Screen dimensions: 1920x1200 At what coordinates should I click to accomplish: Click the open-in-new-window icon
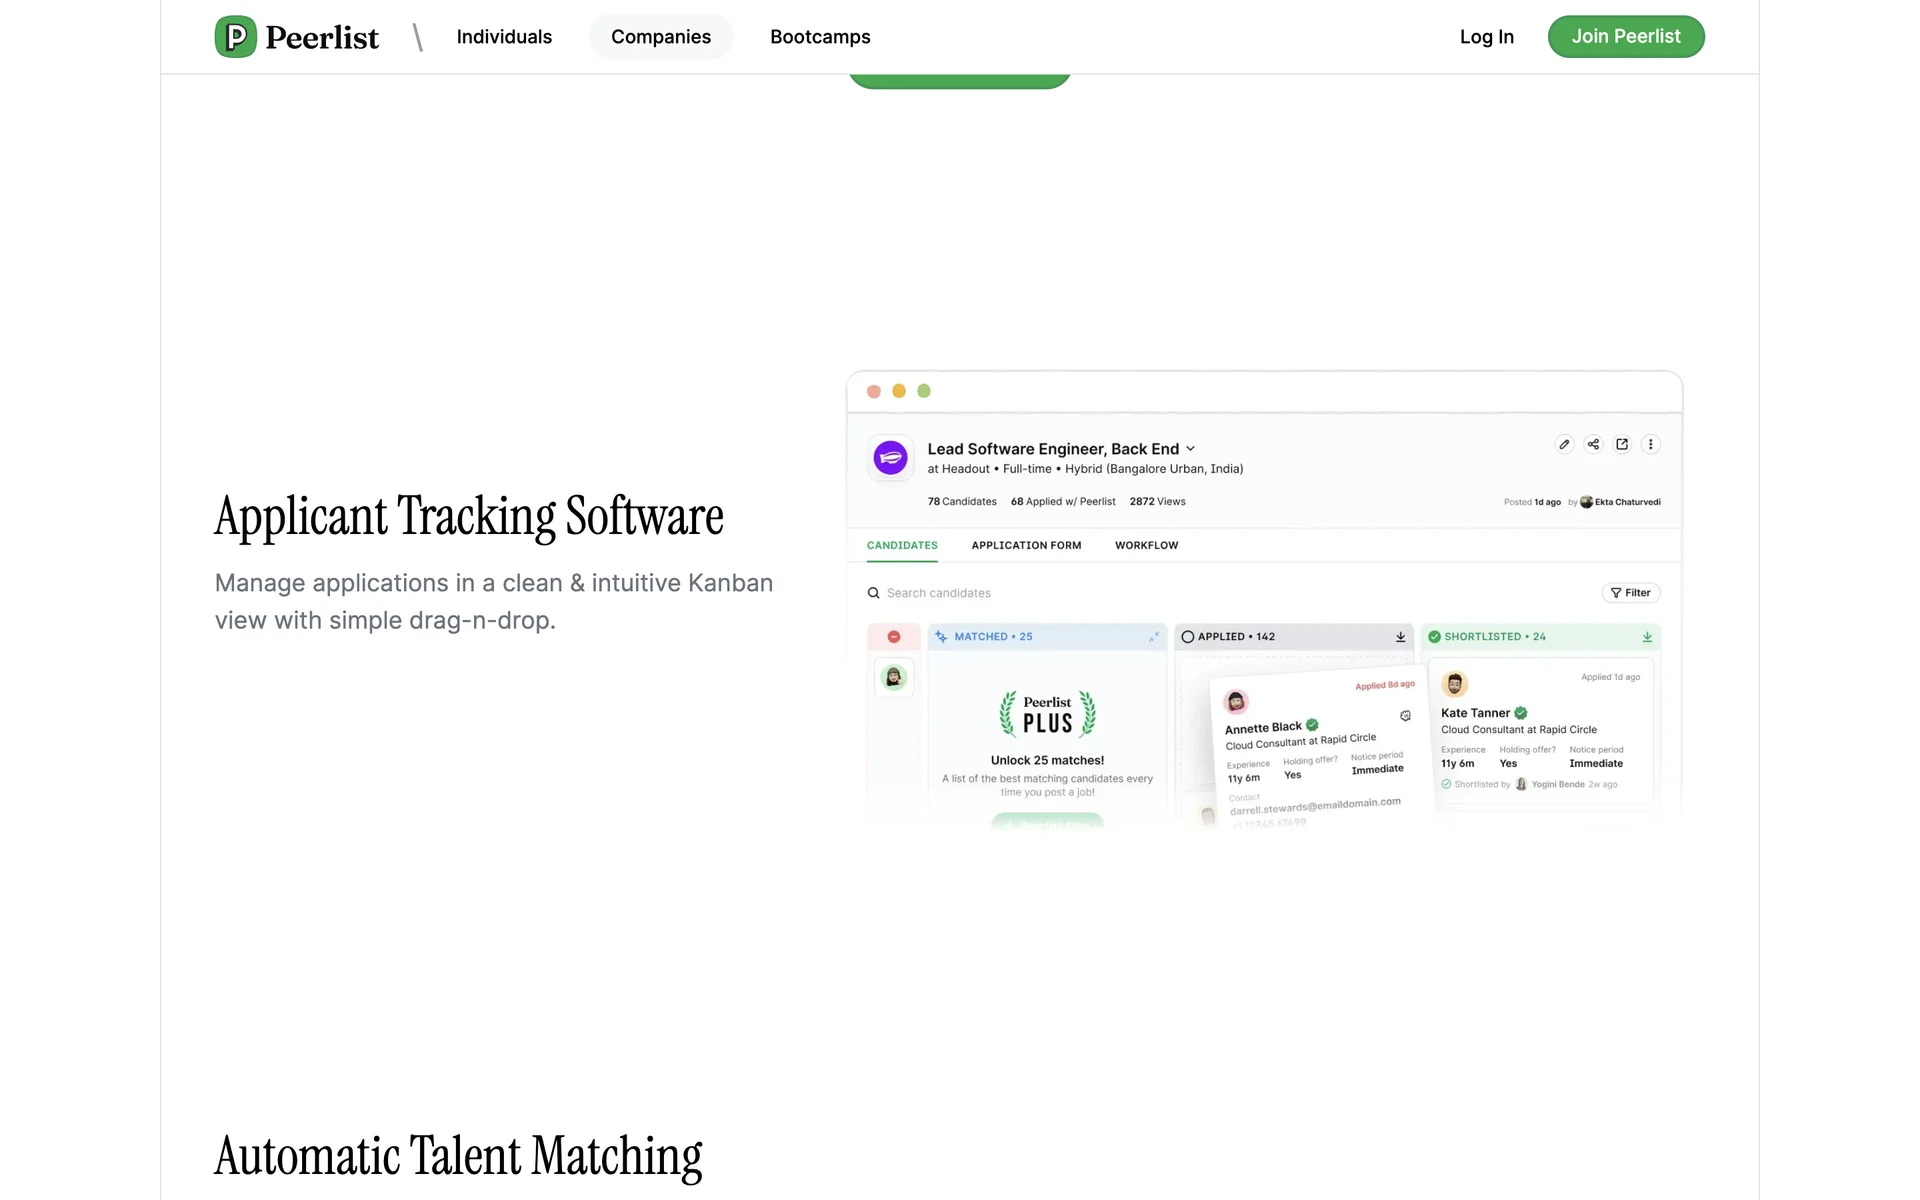coord(1622,445)
